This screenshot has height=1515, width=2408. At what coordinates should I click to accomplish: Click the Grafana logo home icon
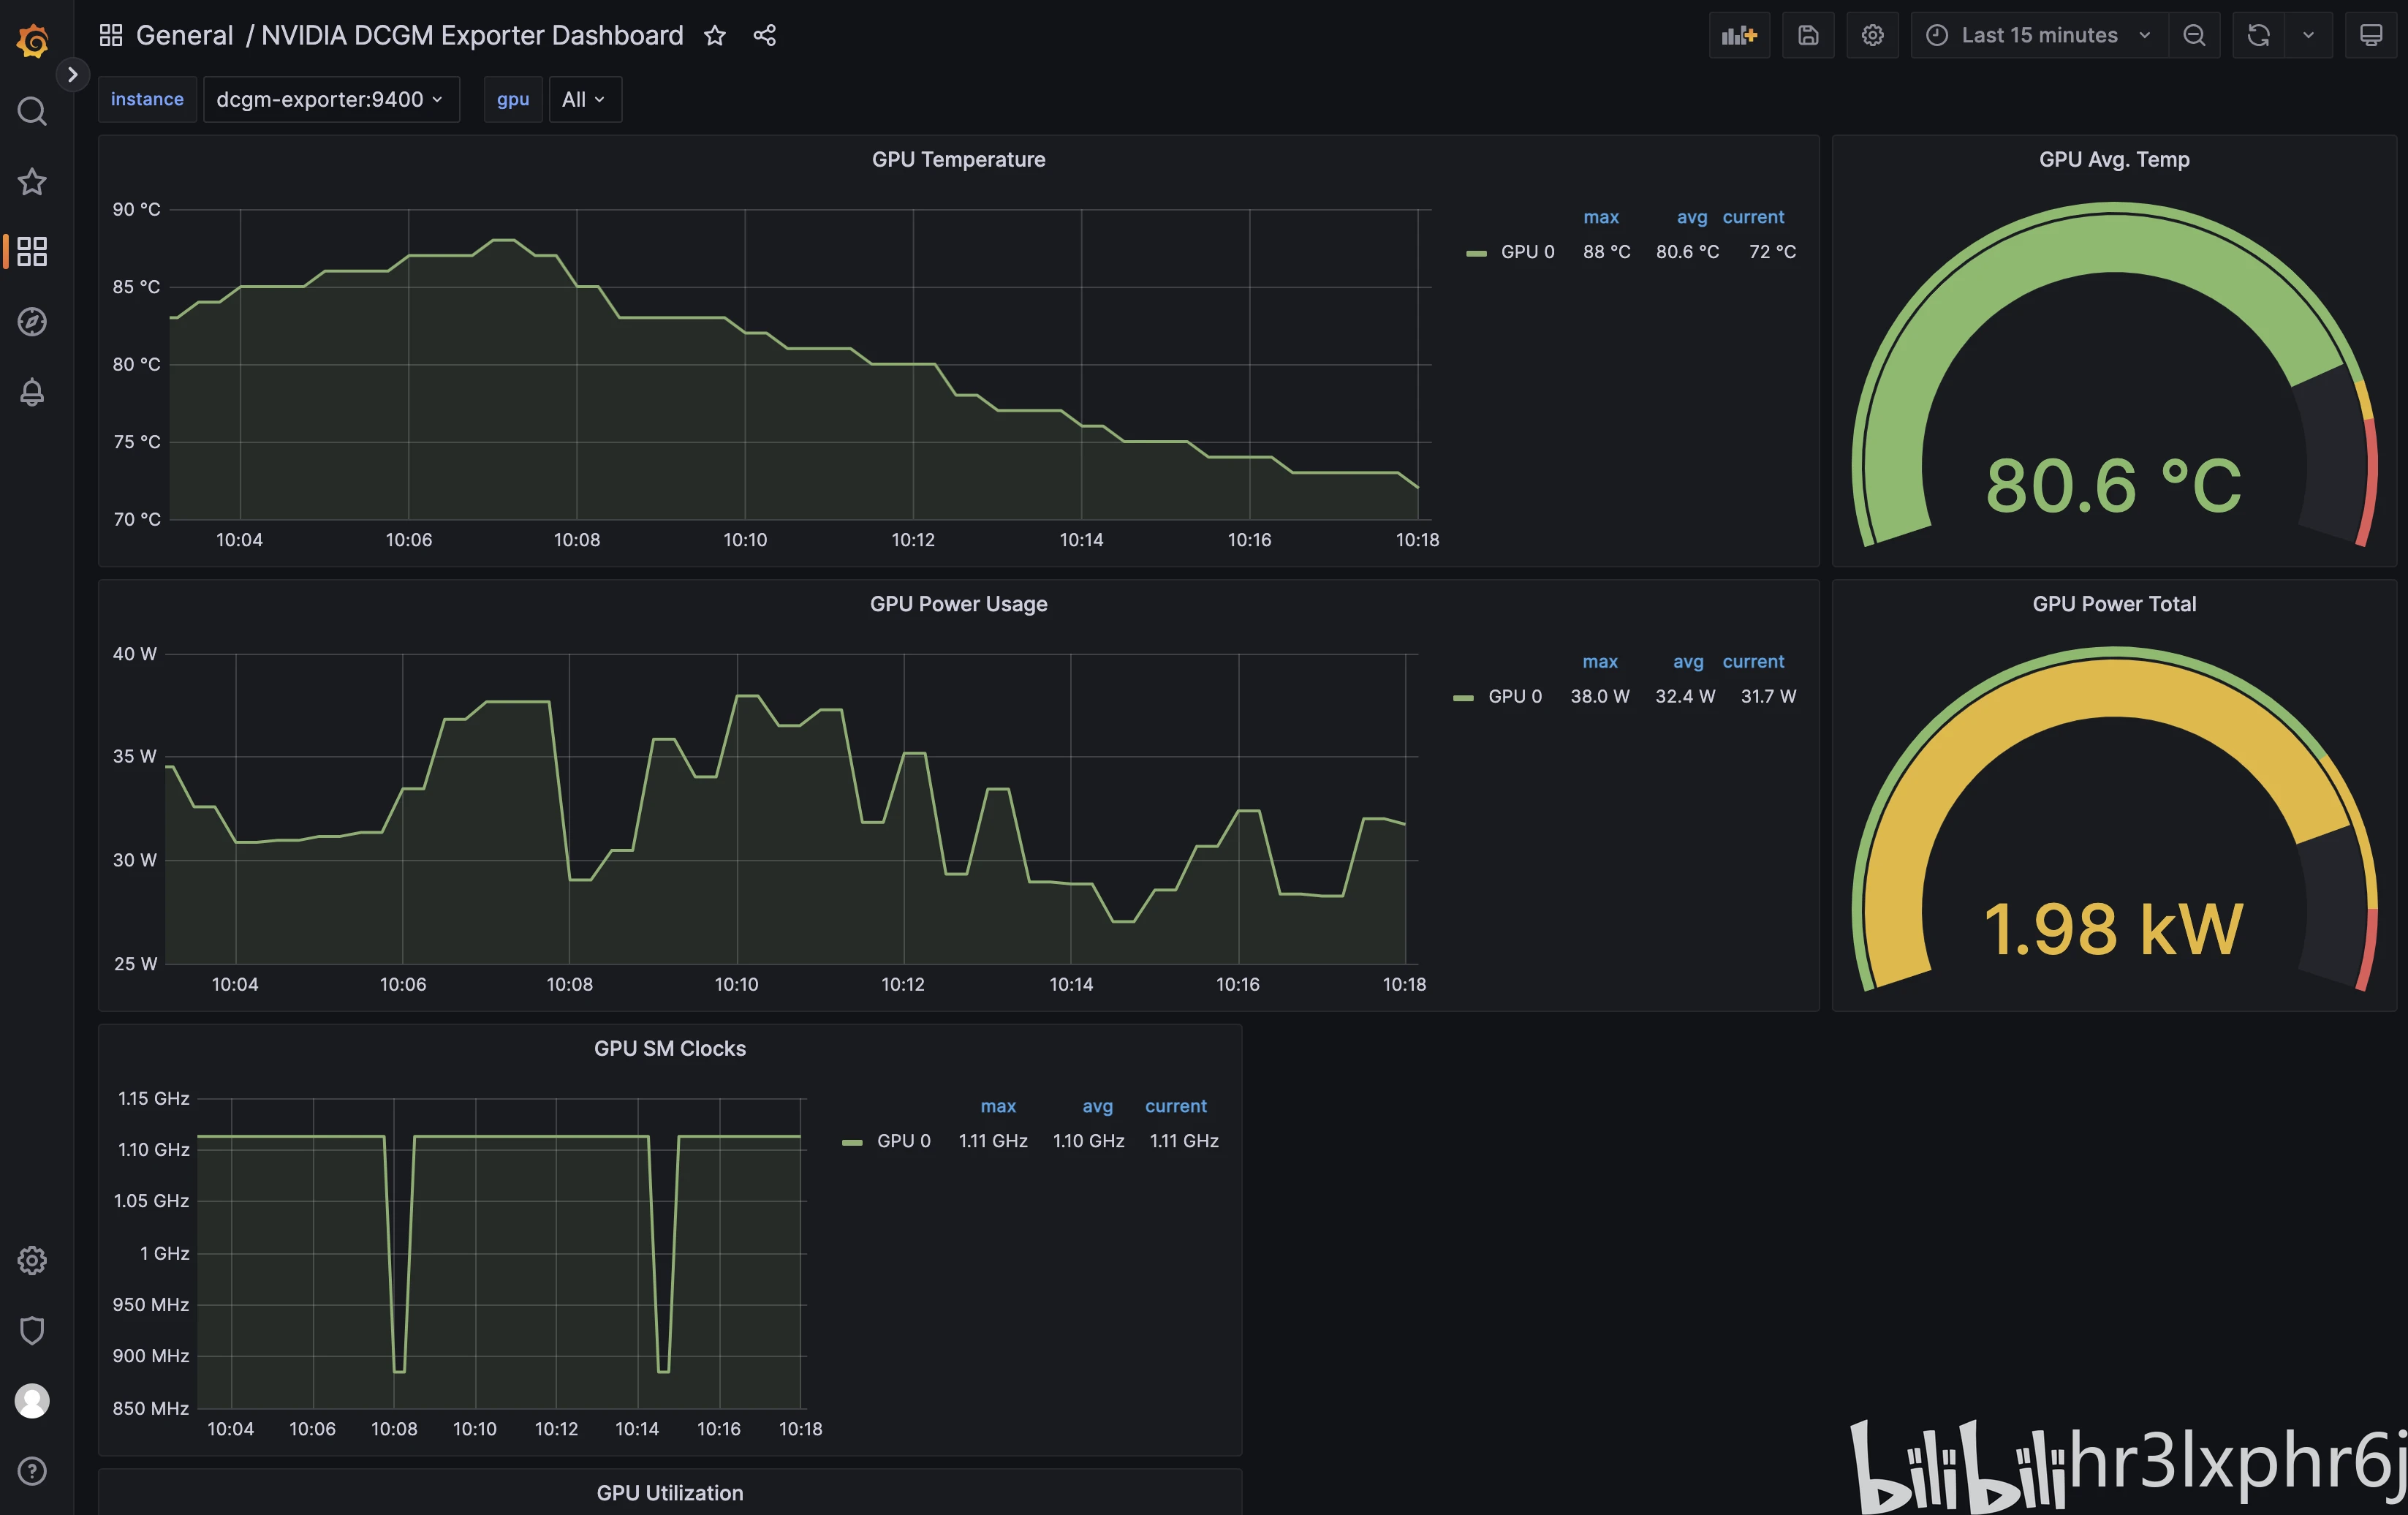pos(32,40)
